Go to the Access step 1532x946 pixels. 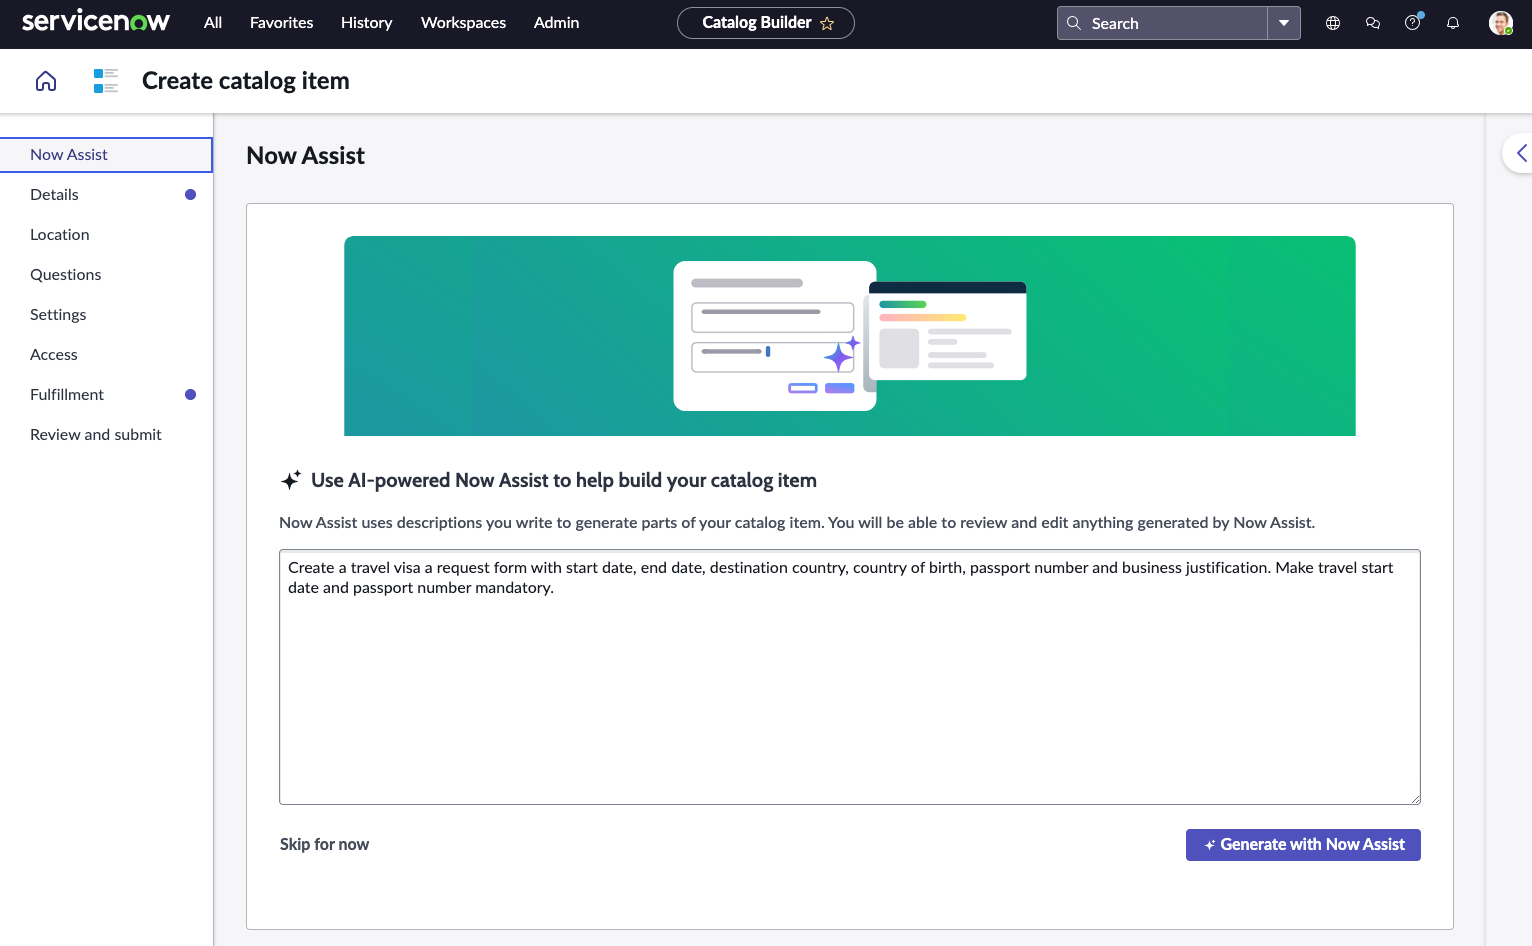click(106, 355)
